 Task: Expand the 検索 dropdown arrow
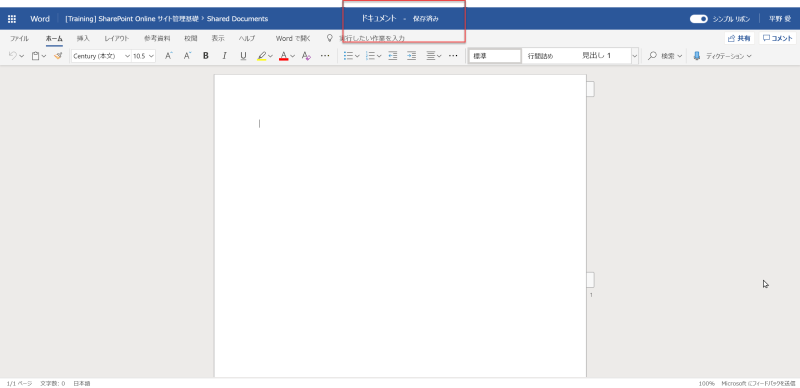click(x=680, y=56)
